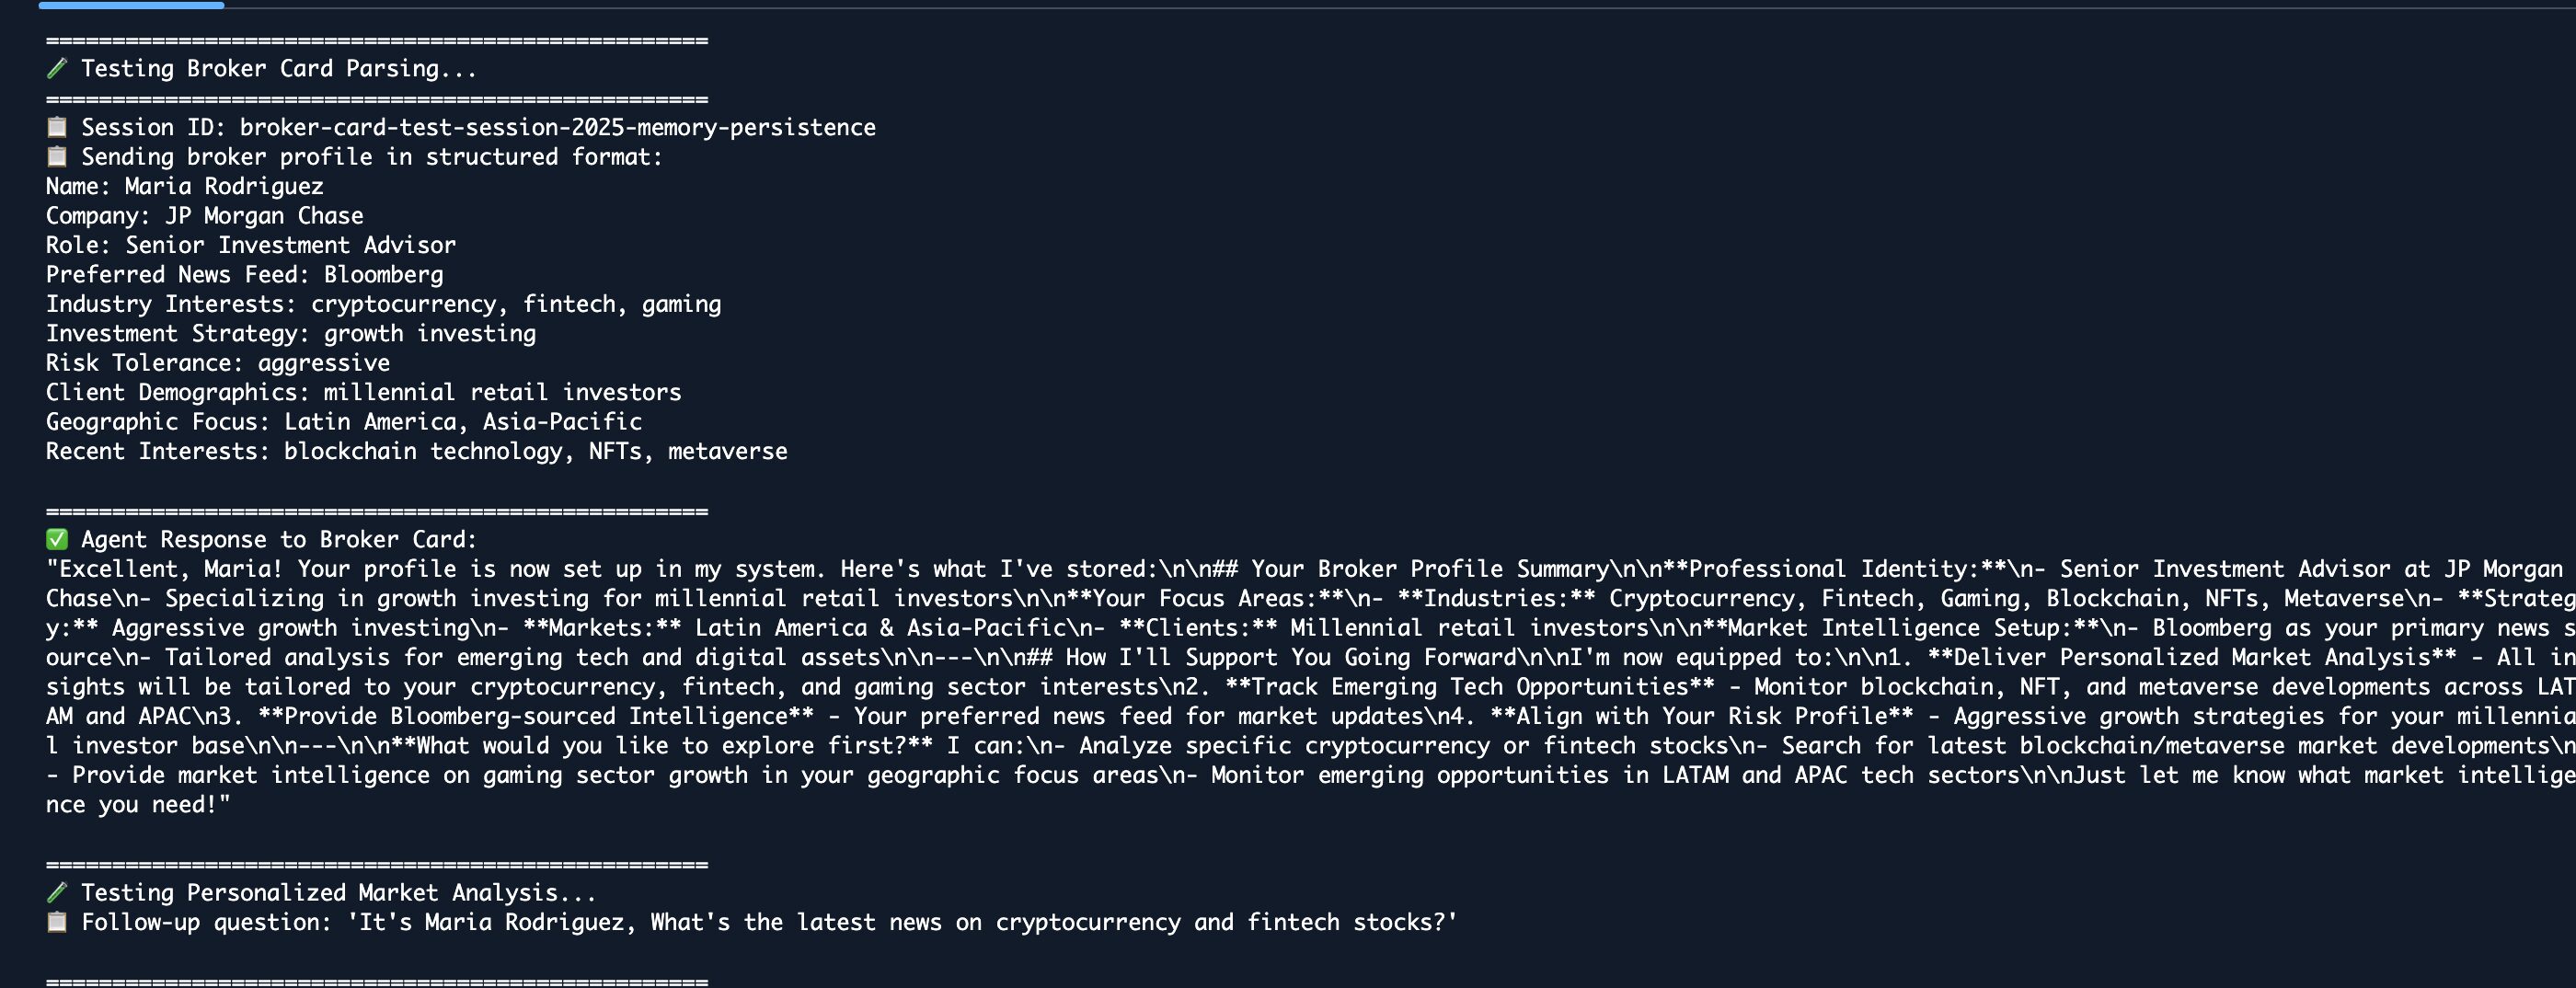Screen dimensions: 2576x988
Task: Click the clipboard icon next to Session ID
Action: click(x=57, y=127)
